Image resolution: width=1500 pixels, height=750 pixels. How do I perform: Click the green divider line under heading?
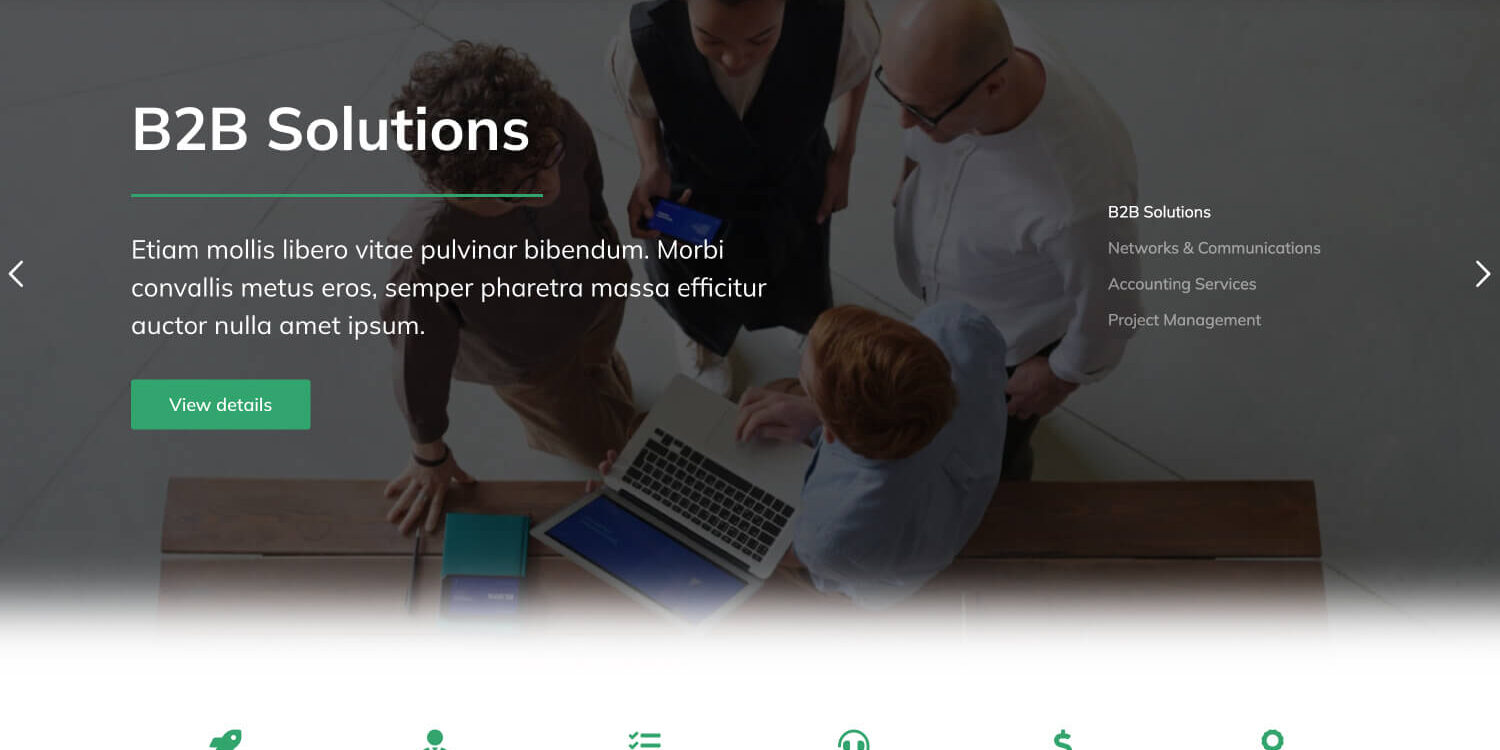[x=336, y=196]
